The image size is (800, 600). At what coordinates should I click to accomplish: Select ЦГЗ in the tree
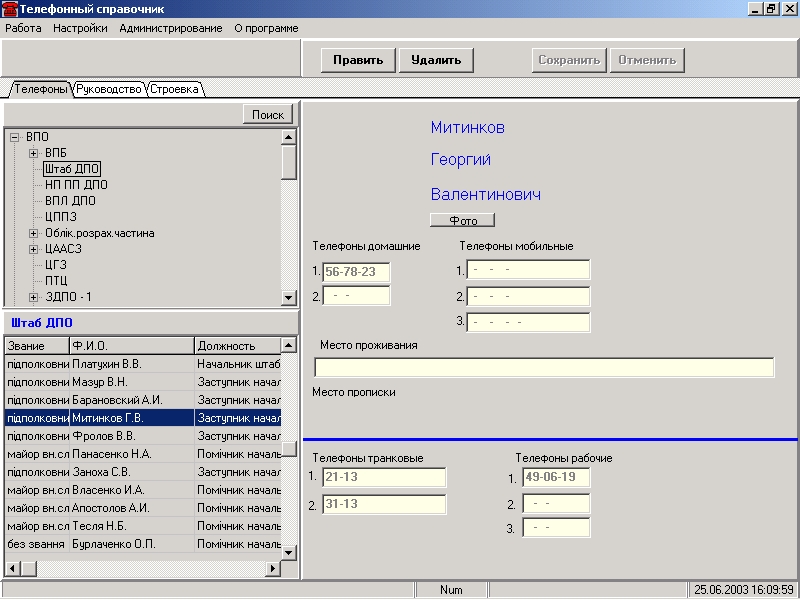(56, 265)
